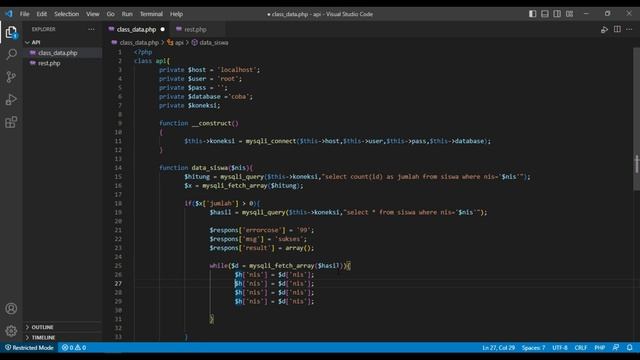Open the Run menu
Viewport: 640px width, 360px height.
click(x=127, y=14)
